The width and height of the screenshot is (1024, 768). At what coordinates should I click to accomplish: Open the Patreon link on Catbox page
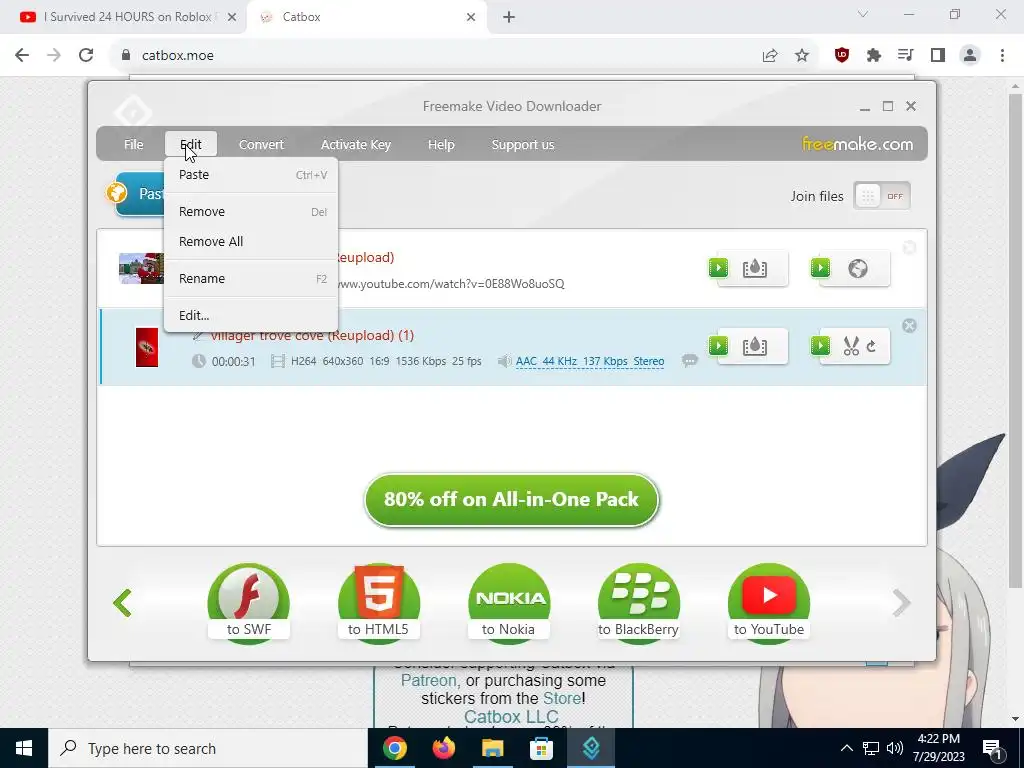click(429, 680)
